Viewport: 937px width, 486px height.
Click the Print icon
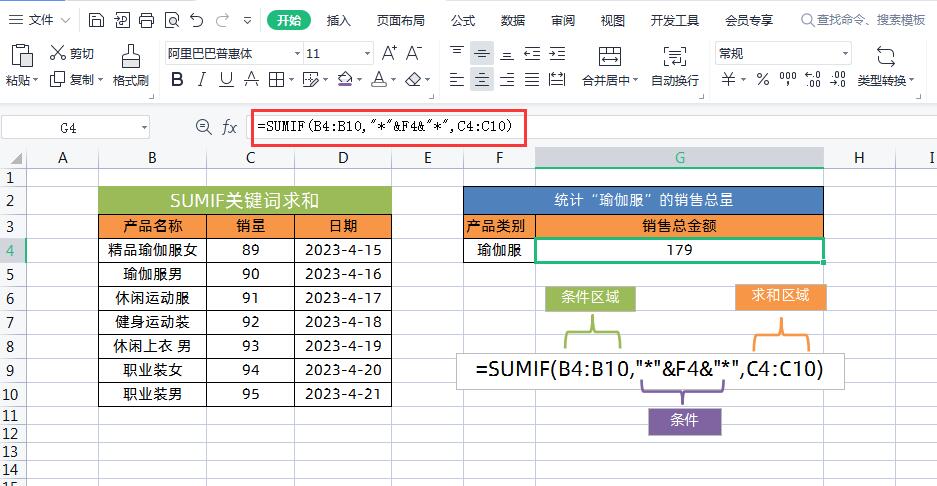tap(146, 20)
